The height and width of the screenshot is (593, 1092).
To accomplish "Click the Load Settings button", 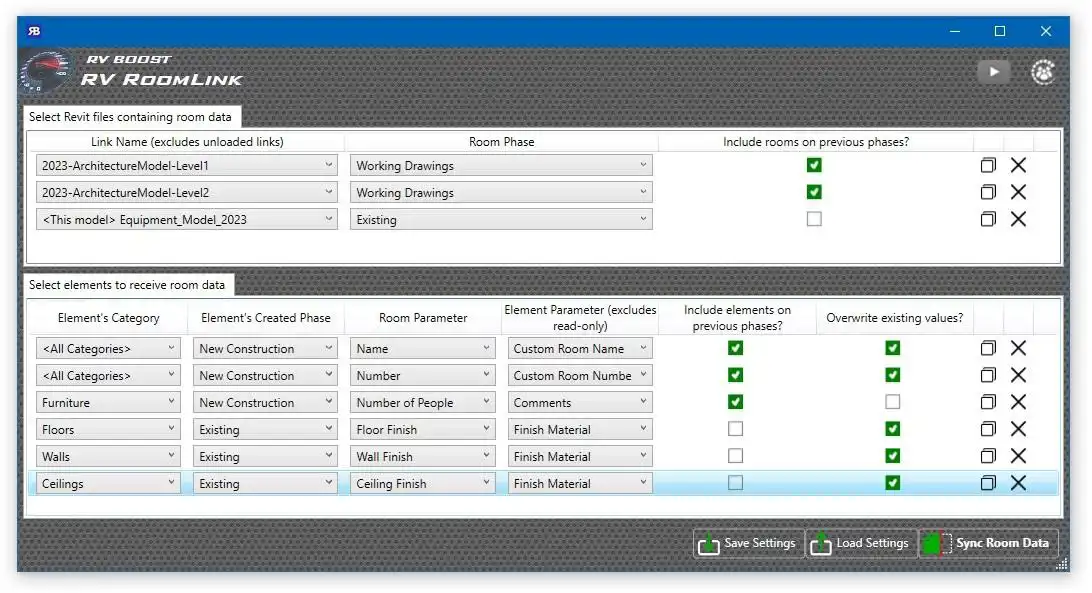I will coord(861,544).
